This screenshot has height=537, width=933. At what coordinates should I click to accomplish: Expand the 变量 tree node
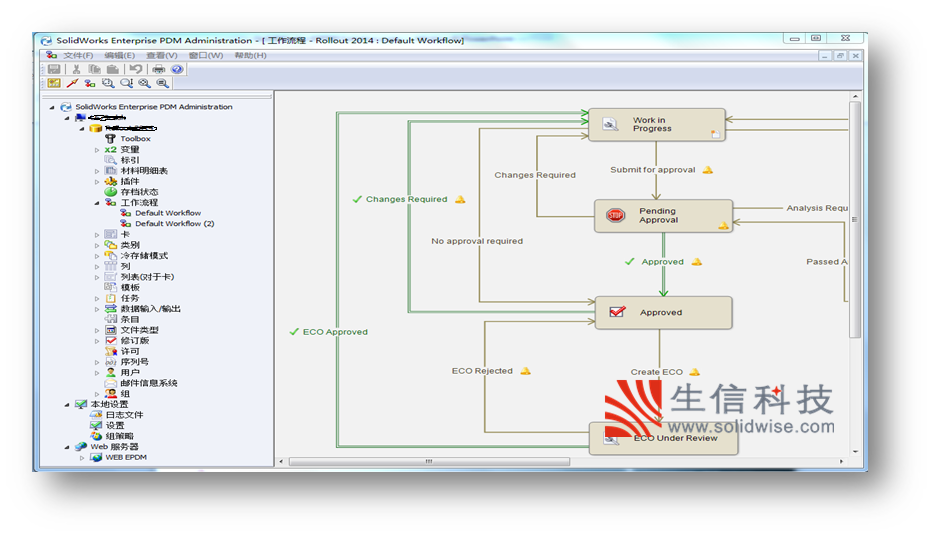[x=96, y=150]
